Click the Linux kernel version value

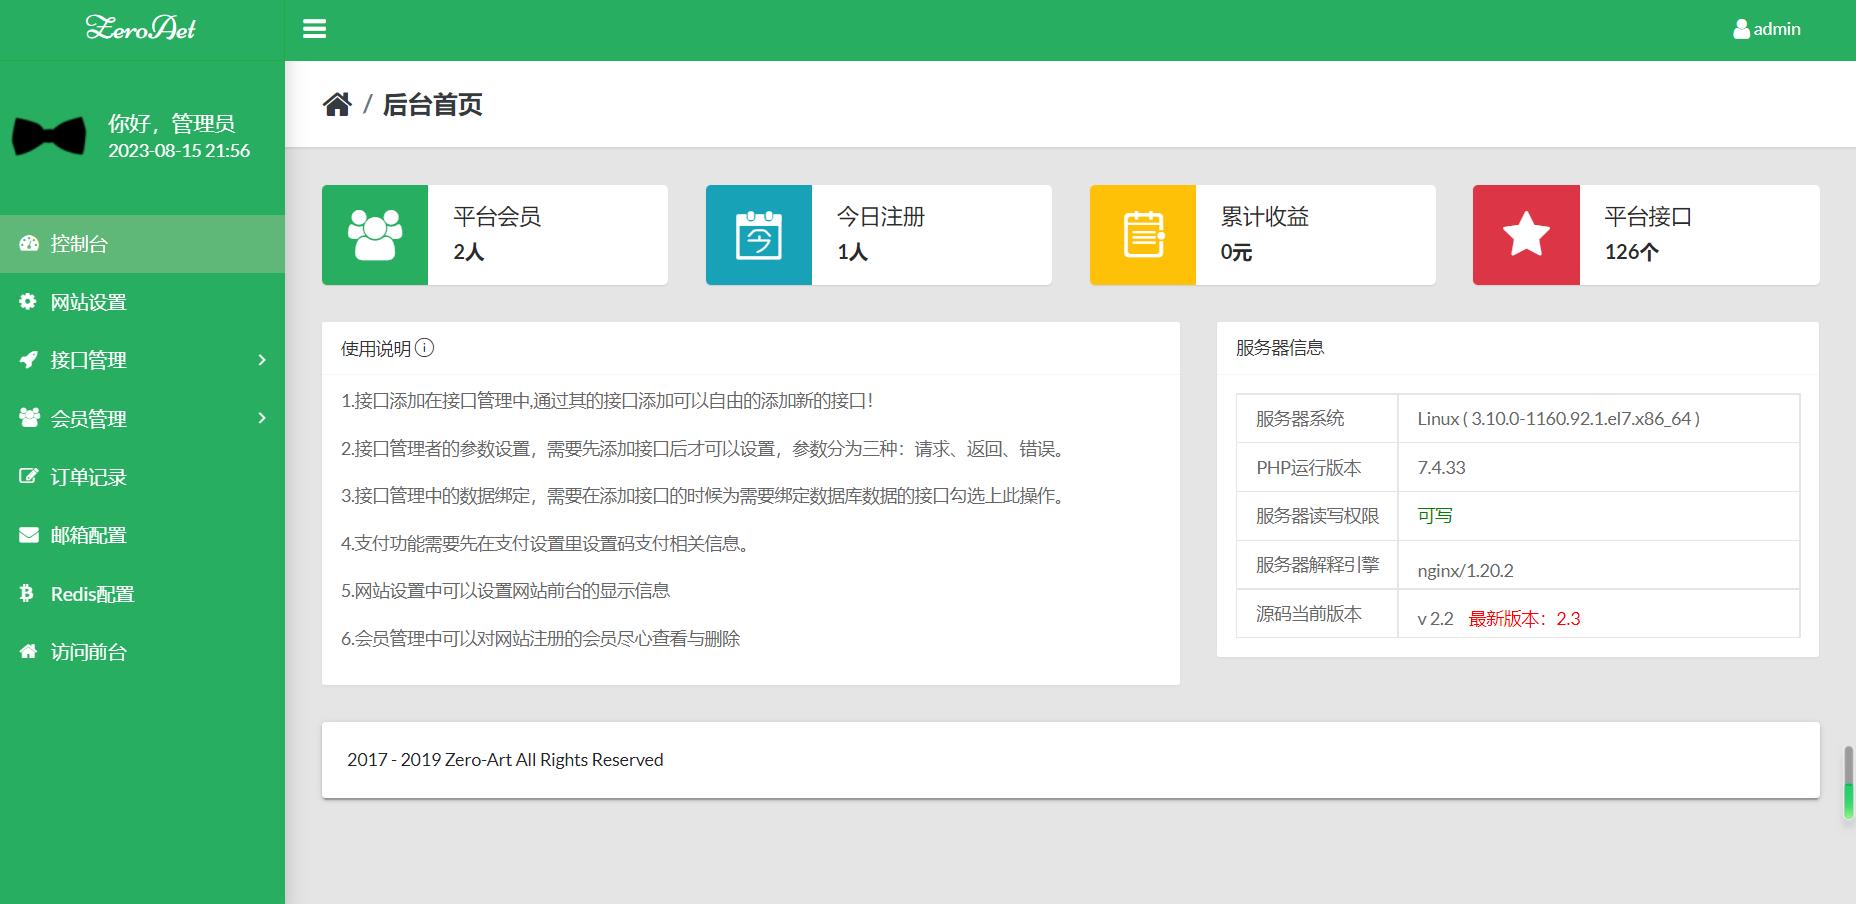coord(1559,418)
